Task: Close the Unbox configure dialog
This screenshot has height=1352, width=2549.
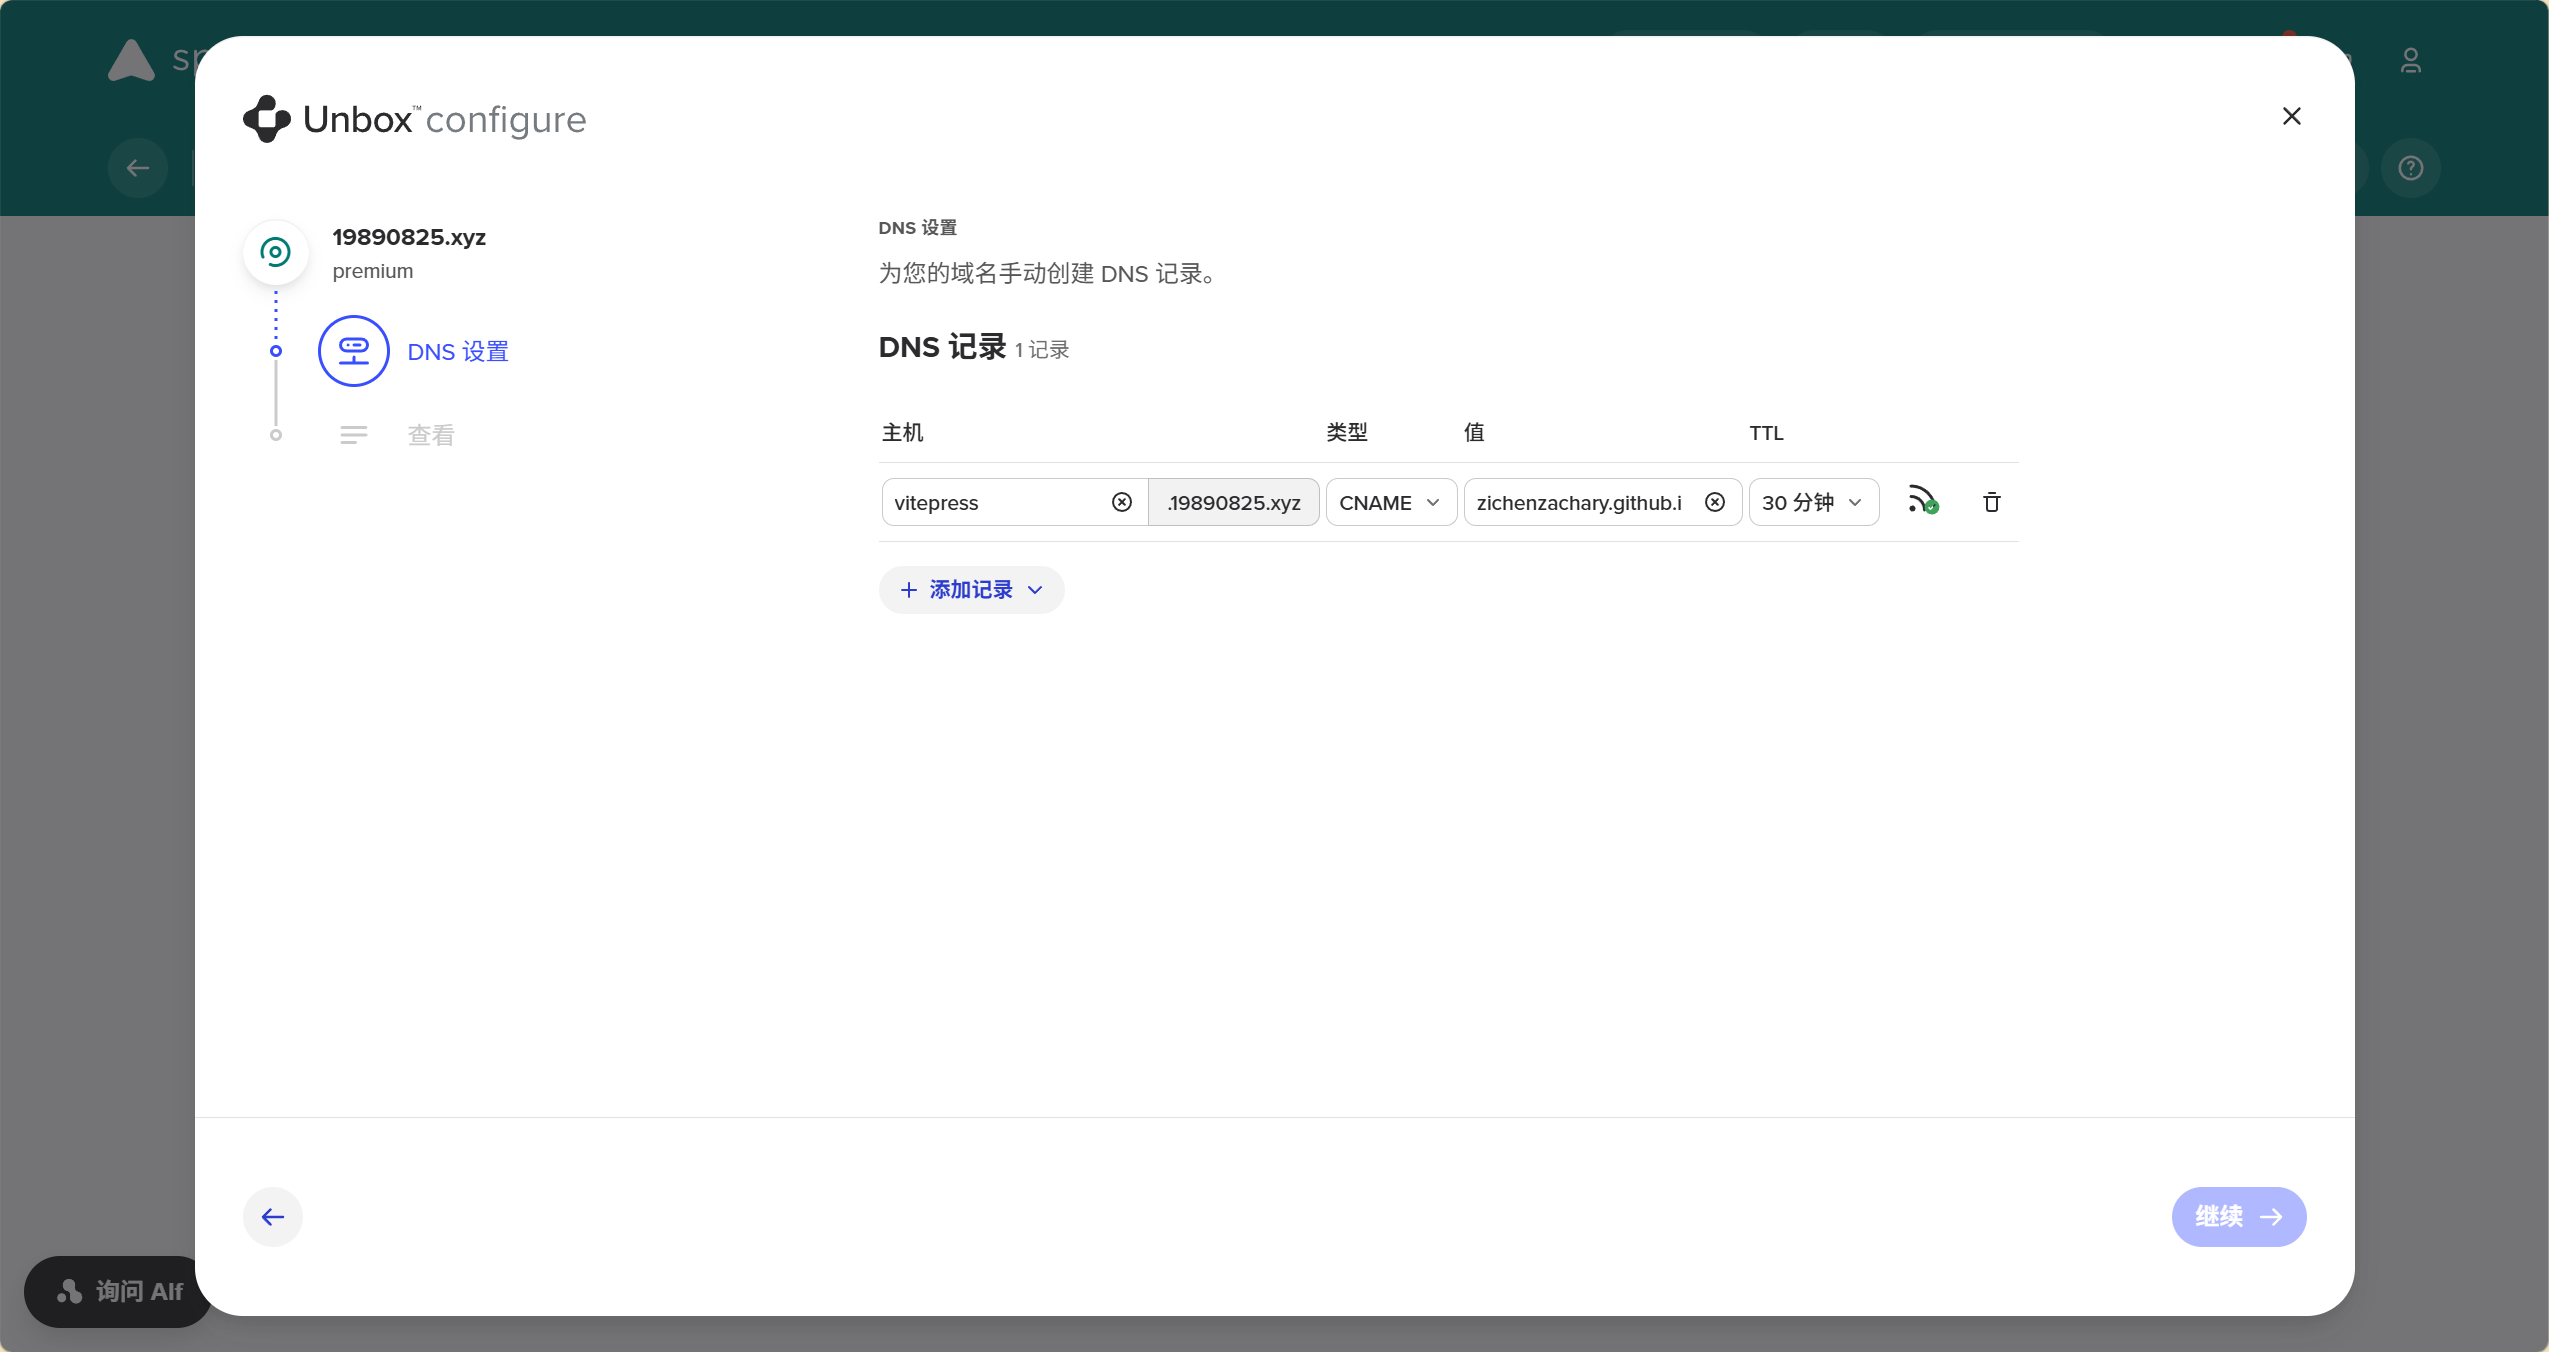Action: click(x=2291, y=116)
